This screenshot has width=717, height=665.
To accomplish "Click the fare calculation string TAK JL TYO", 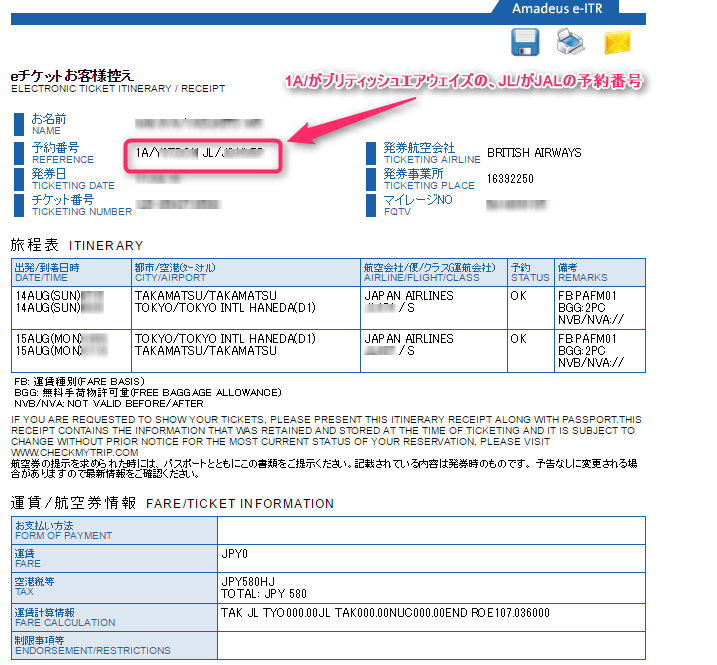I will point(385,613).
